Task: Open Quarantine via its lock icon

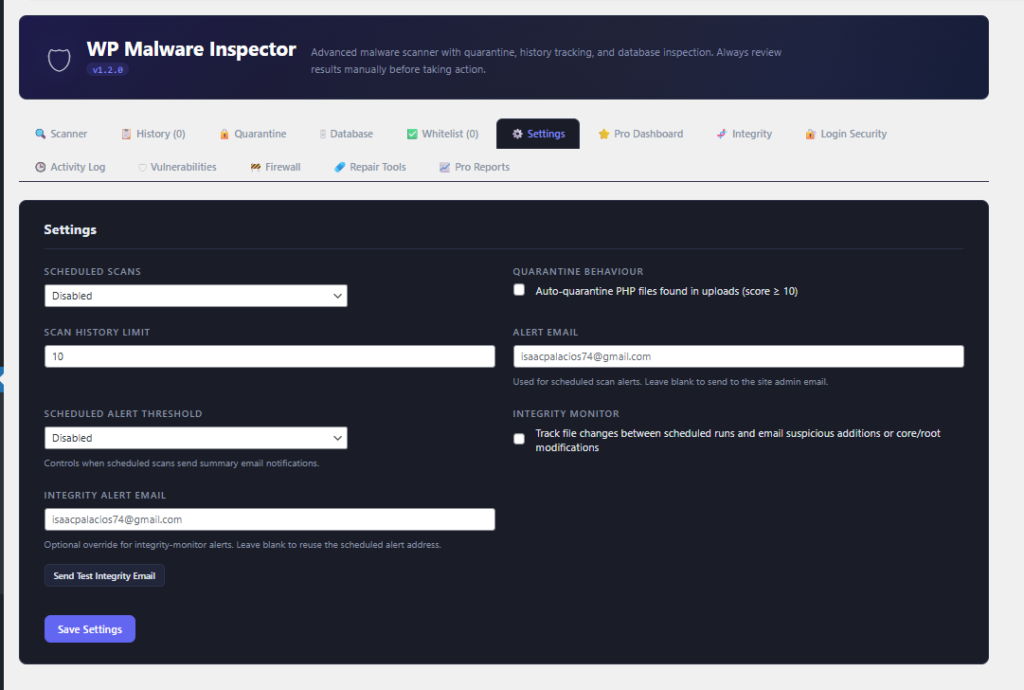Action: (x=224, y=133)
